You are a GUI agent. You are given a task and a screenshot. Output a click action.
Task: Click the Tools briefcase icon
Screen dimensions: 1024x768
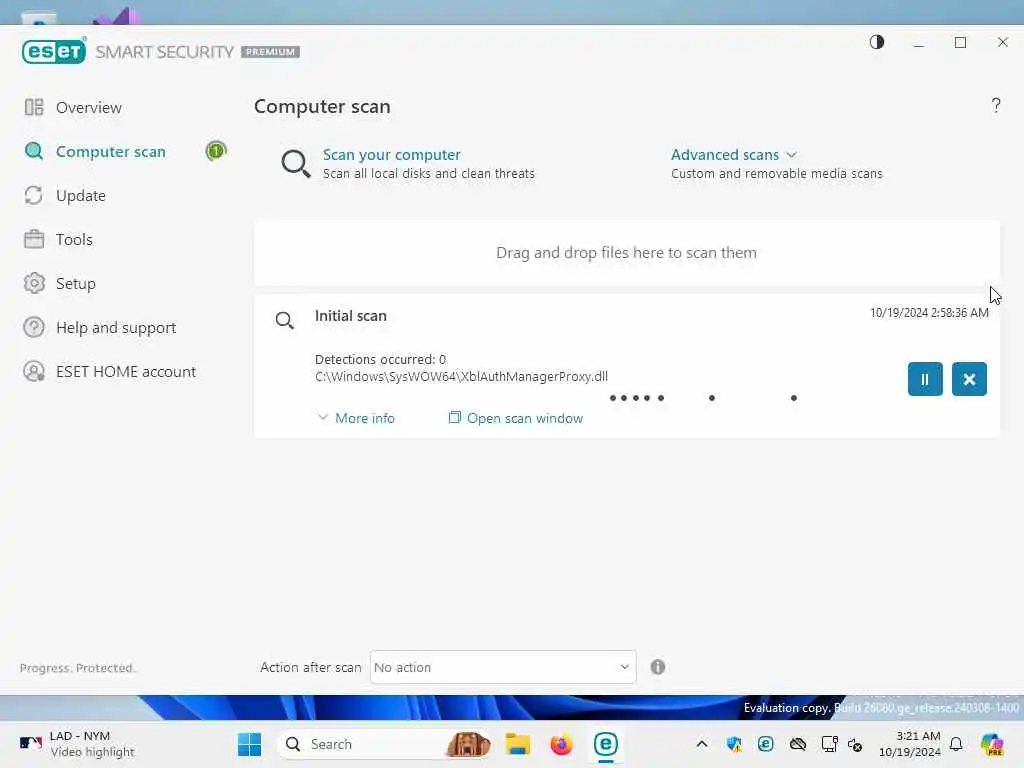[x=34, y=239]
